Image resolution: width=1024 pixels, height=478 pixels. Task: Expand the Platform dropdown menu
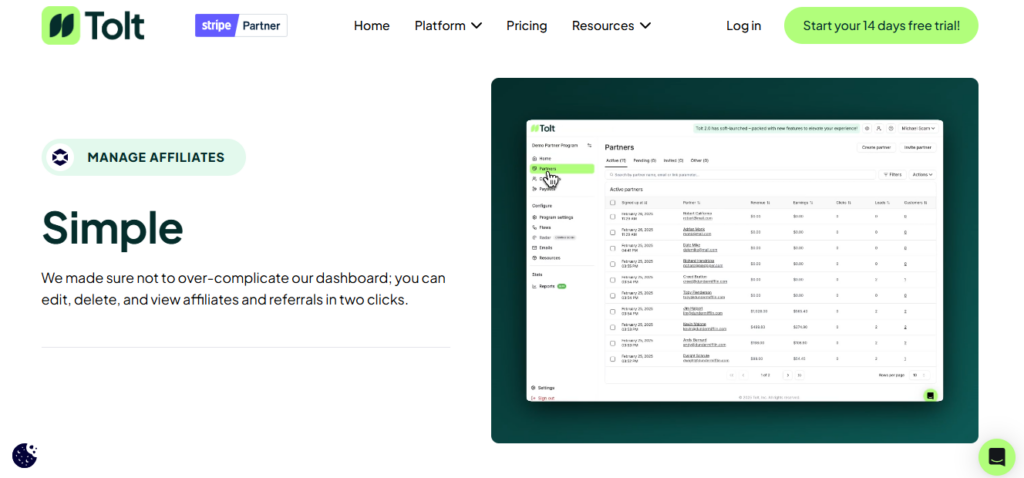448,25
